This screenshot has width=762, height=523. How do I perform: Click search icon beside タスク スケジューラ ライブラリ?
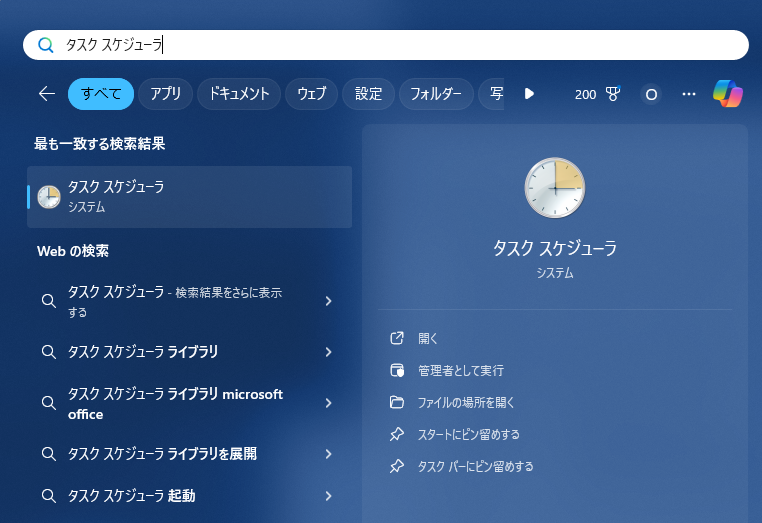point(48,351)
